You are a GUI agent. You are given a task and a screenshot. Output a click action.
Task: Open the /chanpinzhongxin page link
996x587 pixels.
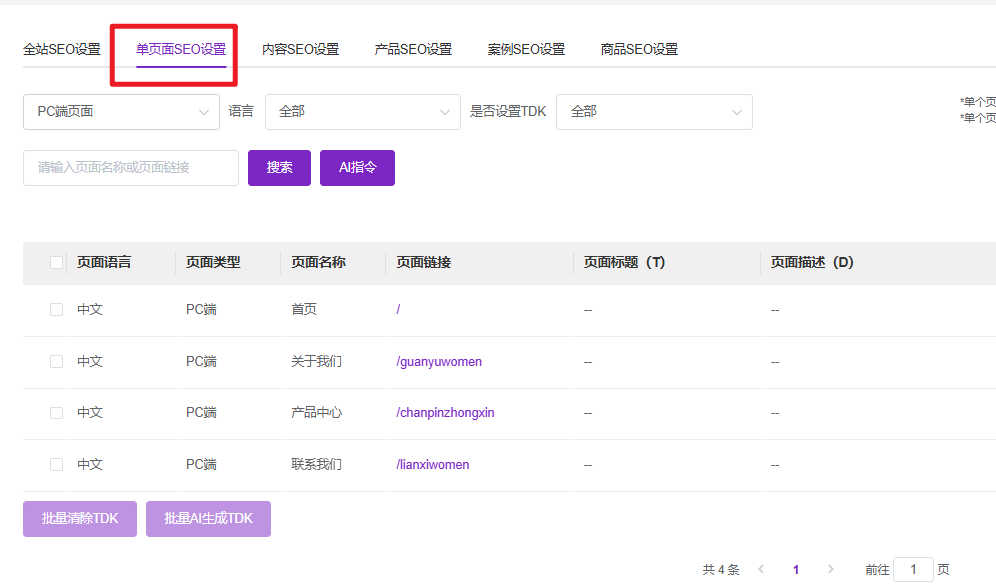[x=445, y=413]
